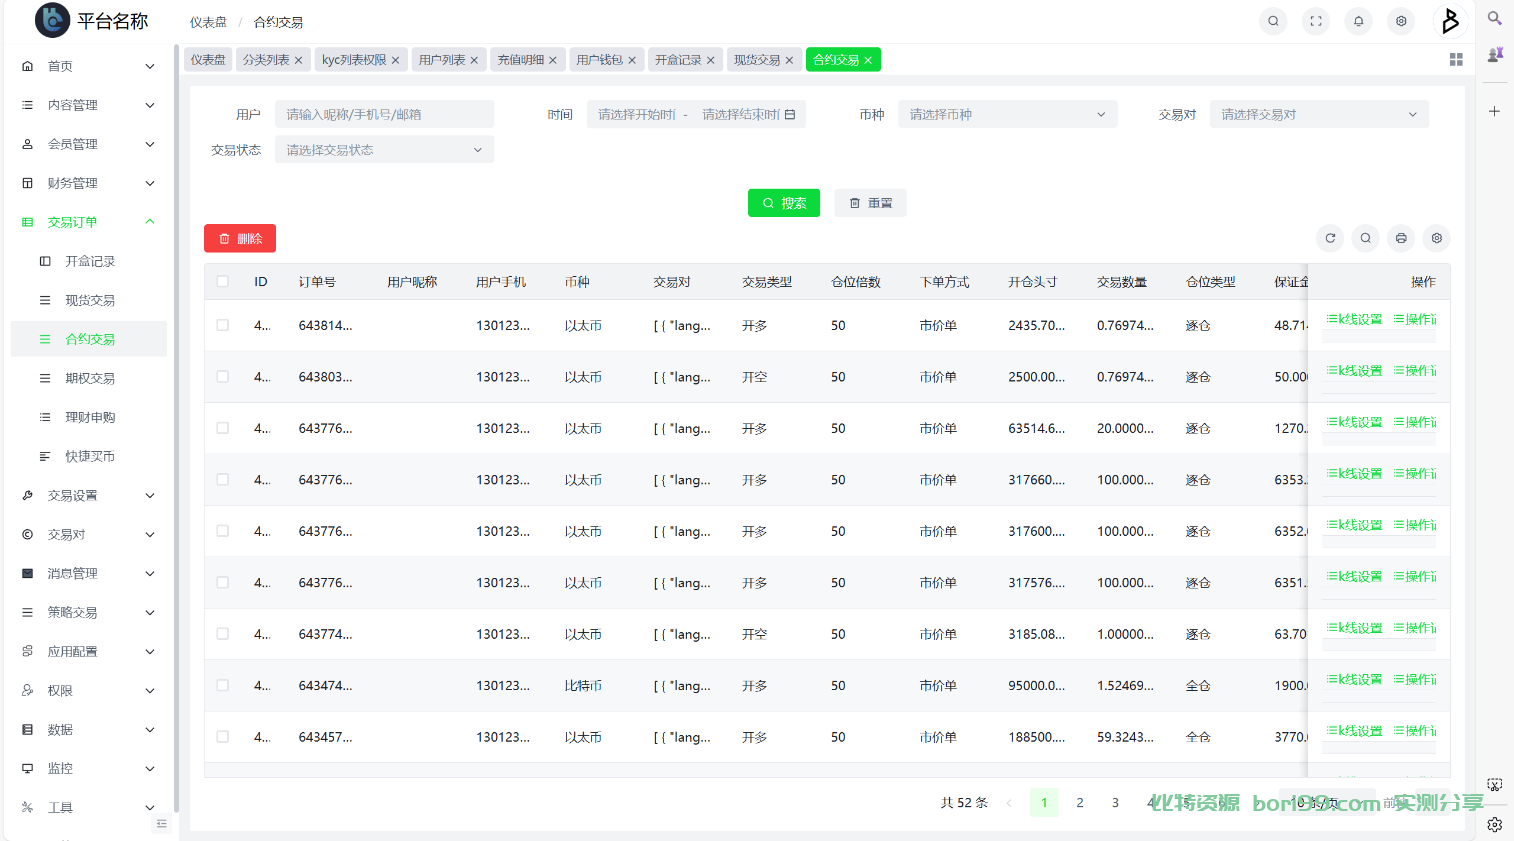Expand the 内容管理 sidebar menu
Image resolution: width=1514 pixels, height=841 pixels.
[x=89, y=105]
